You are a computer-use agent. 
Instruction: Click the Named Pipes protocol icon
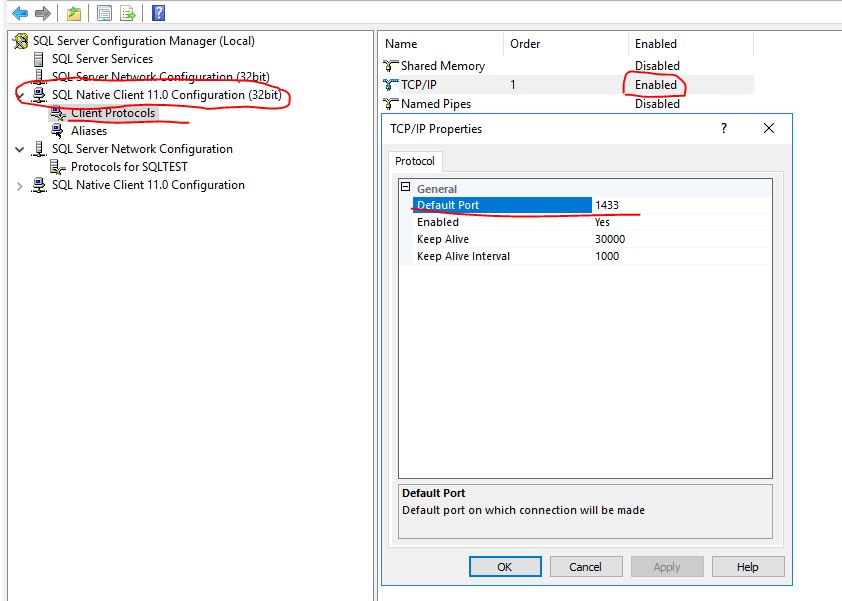390,104
